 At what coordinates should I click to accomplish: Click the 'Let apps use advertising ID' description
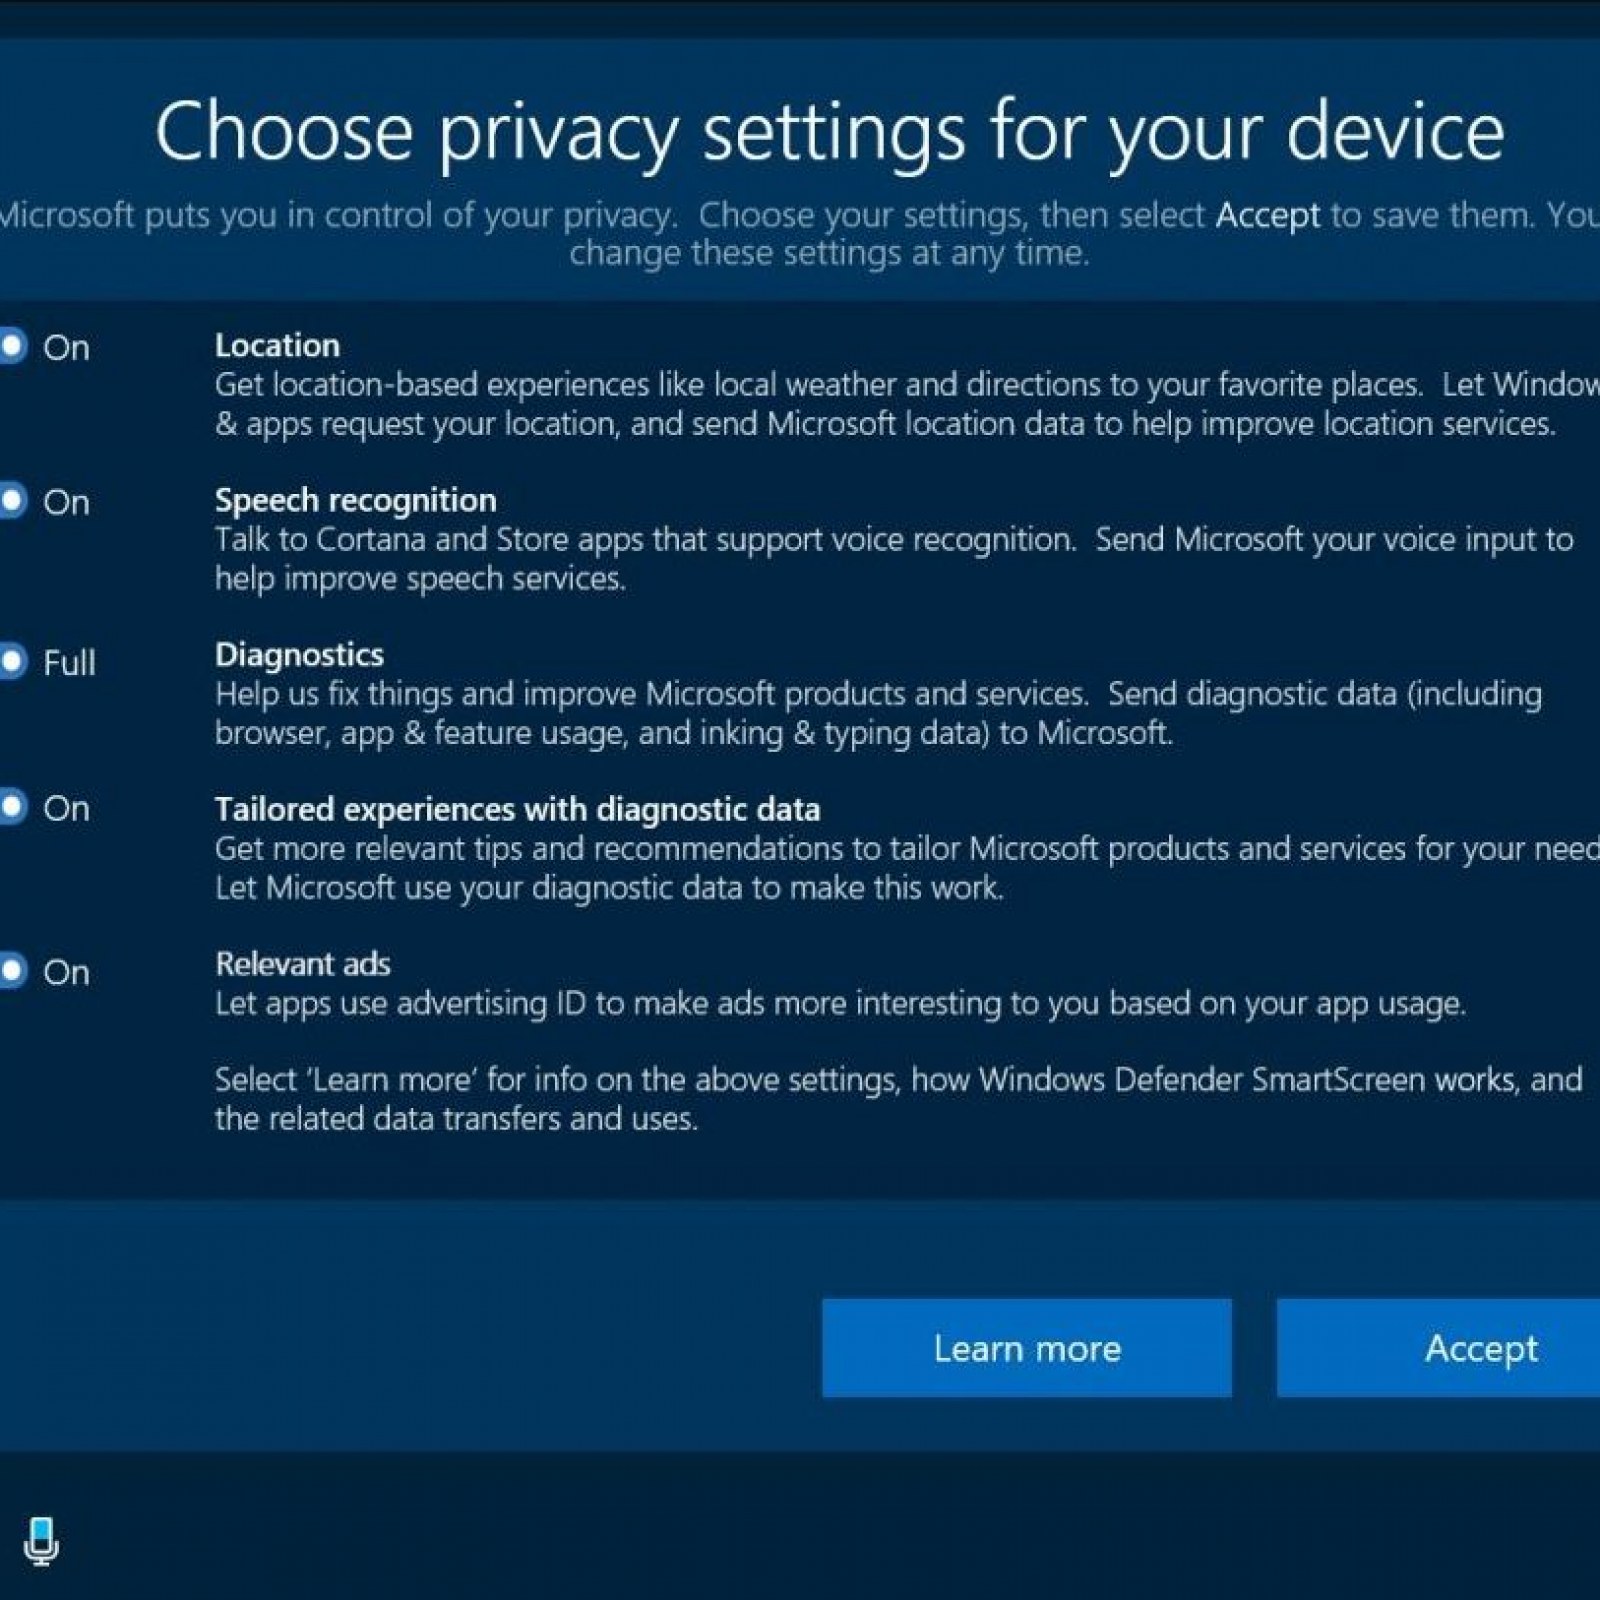[x=840, y=1003]
